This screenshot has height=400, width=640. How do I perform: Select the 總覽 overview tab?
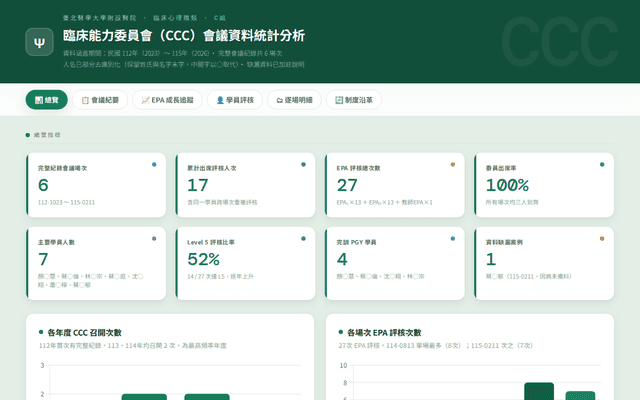(47, 100)
